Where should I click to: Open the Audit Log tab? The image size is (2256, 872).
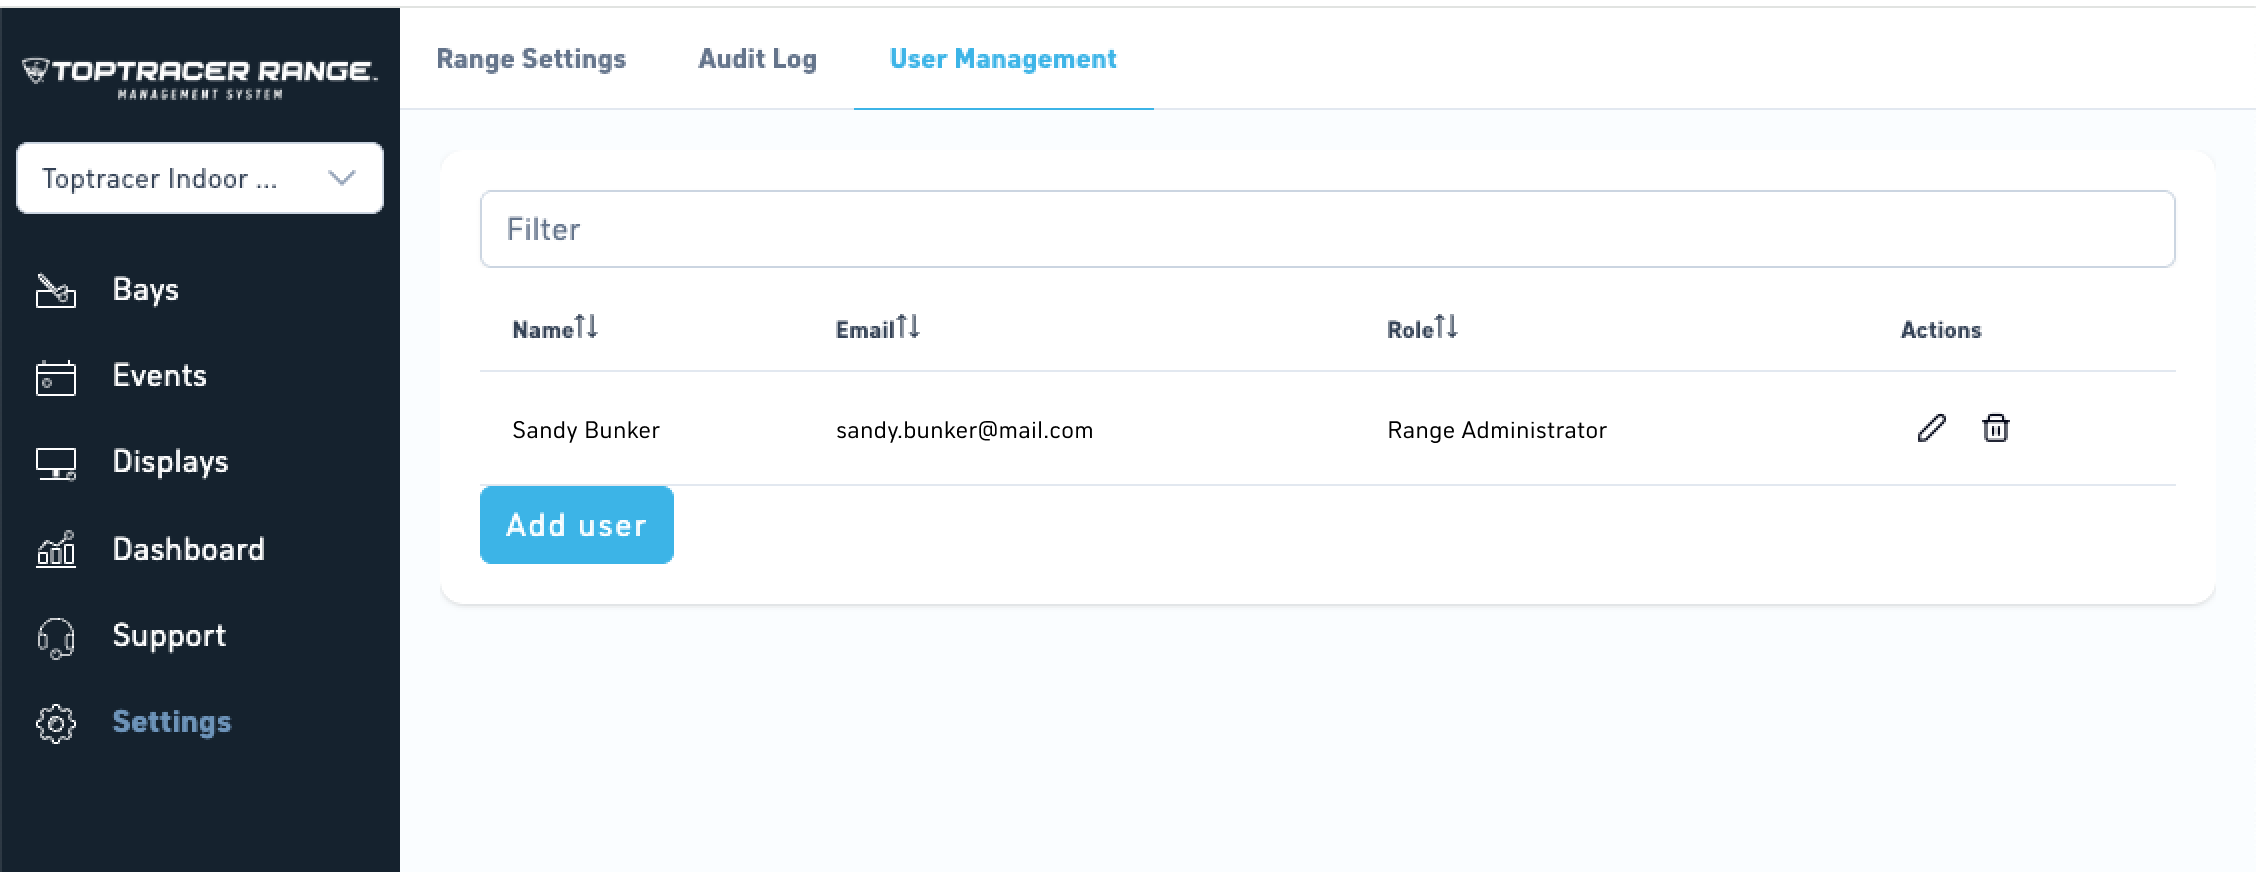[x=757, y=59]
